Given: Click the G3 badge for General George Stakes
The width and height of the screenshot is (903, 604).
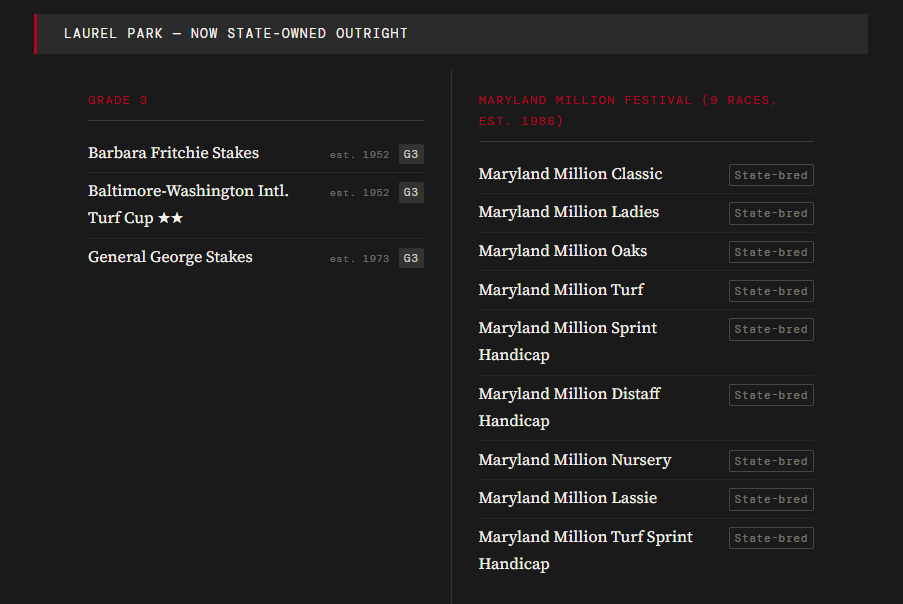Looking at the screenshot, I should [x=411, y=258].
